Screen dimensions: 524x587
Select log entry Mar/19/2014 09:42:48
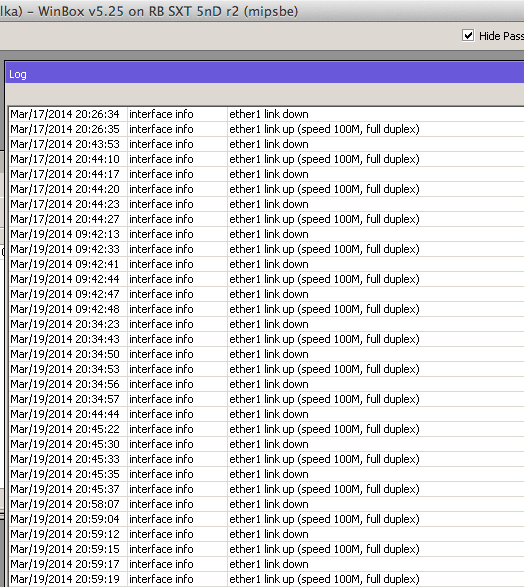[266, 309]
